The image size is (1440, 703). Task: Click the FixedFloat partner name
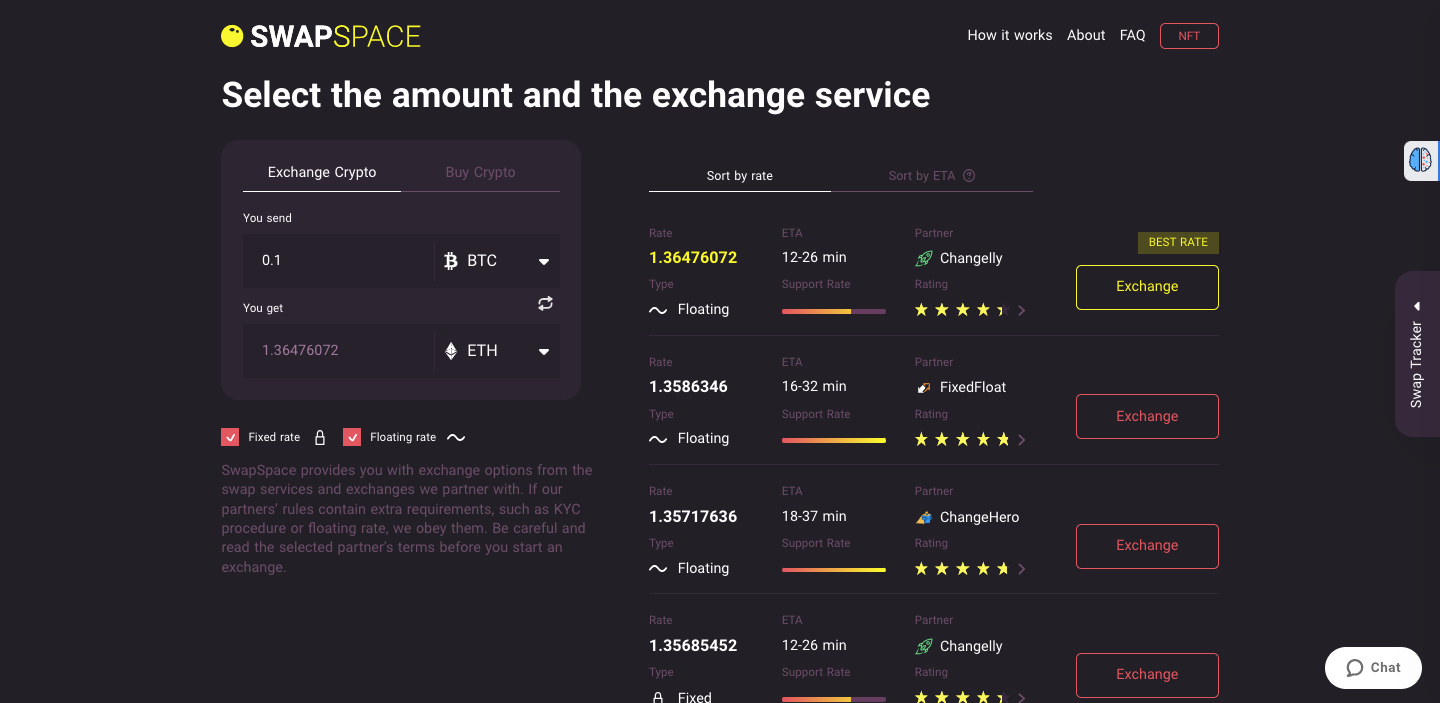click(x=973, y=387)
